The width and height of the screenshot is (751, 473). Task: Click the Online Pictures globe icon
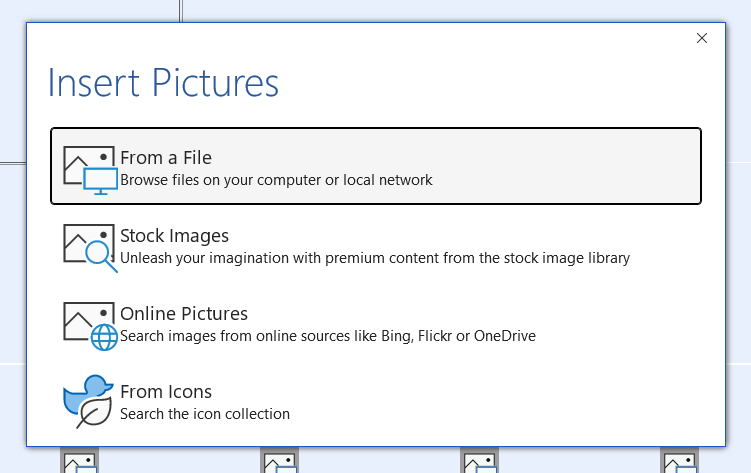click(90, 326)
